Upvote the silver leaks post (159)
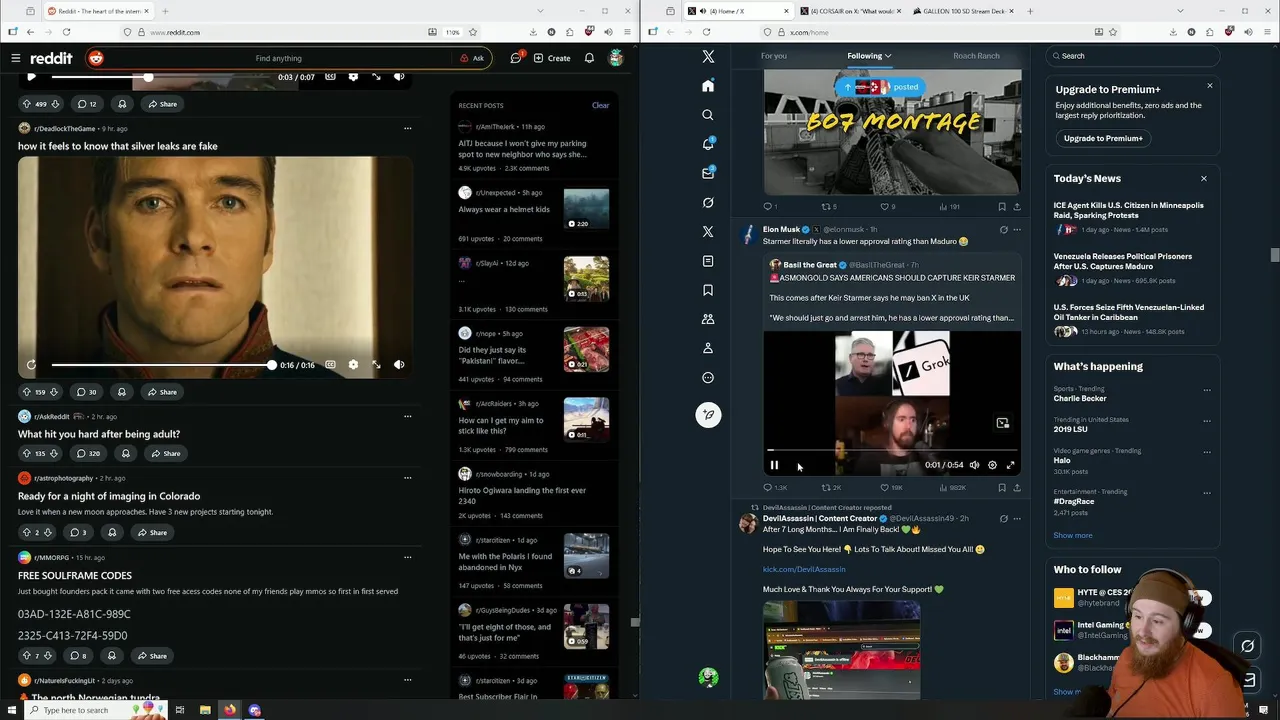Viewport: 1280px width, 720px height. (27, 392)
